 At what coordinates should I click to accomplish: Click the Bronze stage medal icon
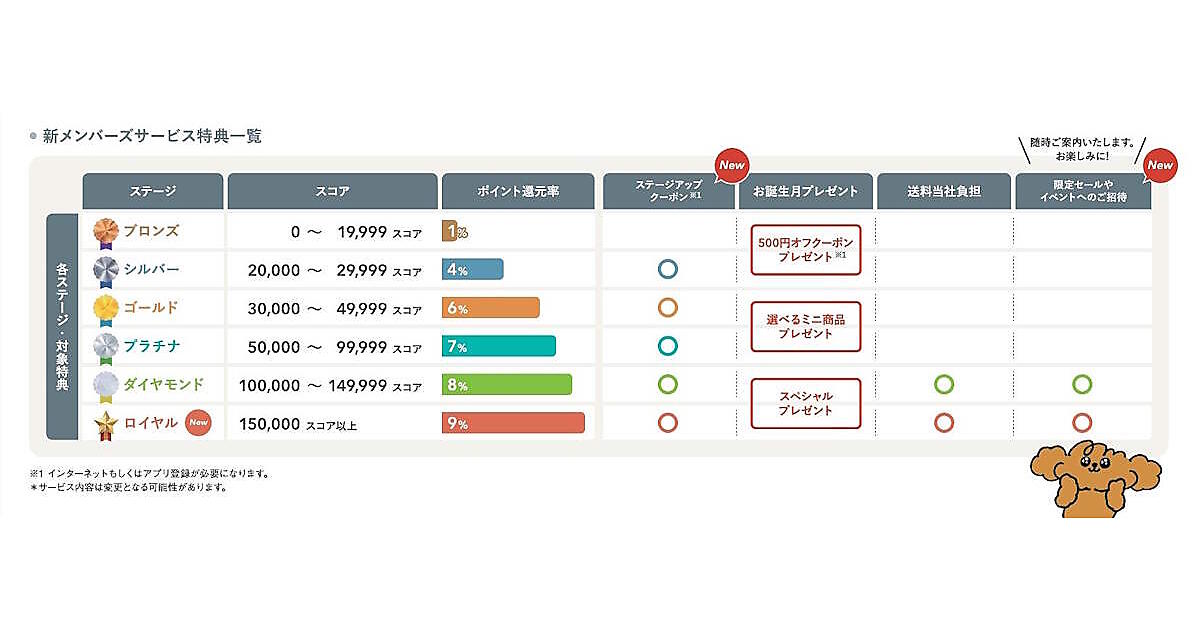pos(106,232)
